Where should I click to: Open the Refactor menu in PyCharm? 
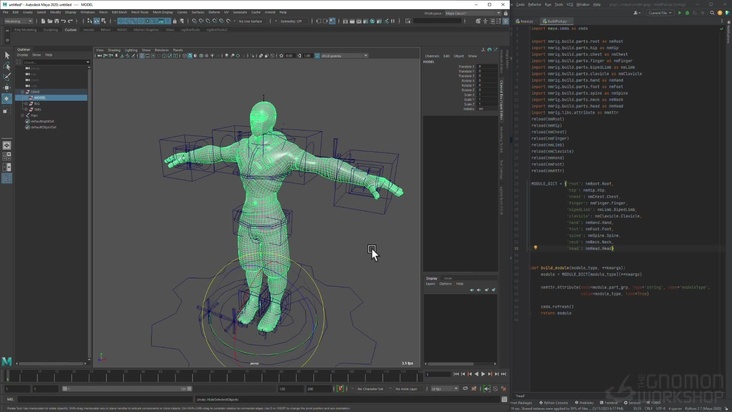[x=535, y=4]
